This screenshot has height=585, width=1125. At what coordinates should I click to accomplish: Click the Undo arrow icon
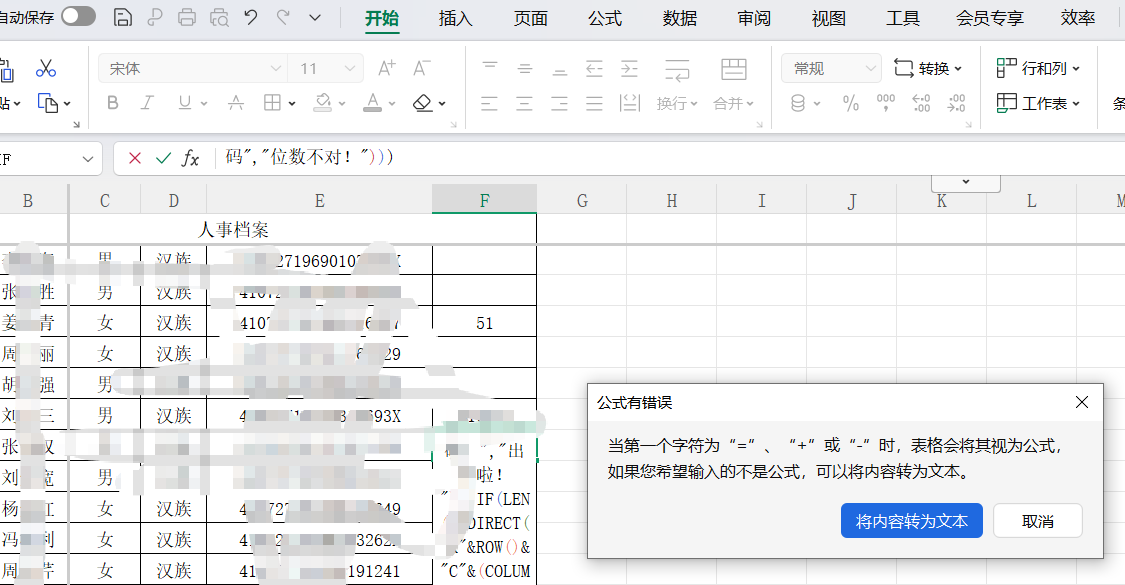click(x=250, y=17)
